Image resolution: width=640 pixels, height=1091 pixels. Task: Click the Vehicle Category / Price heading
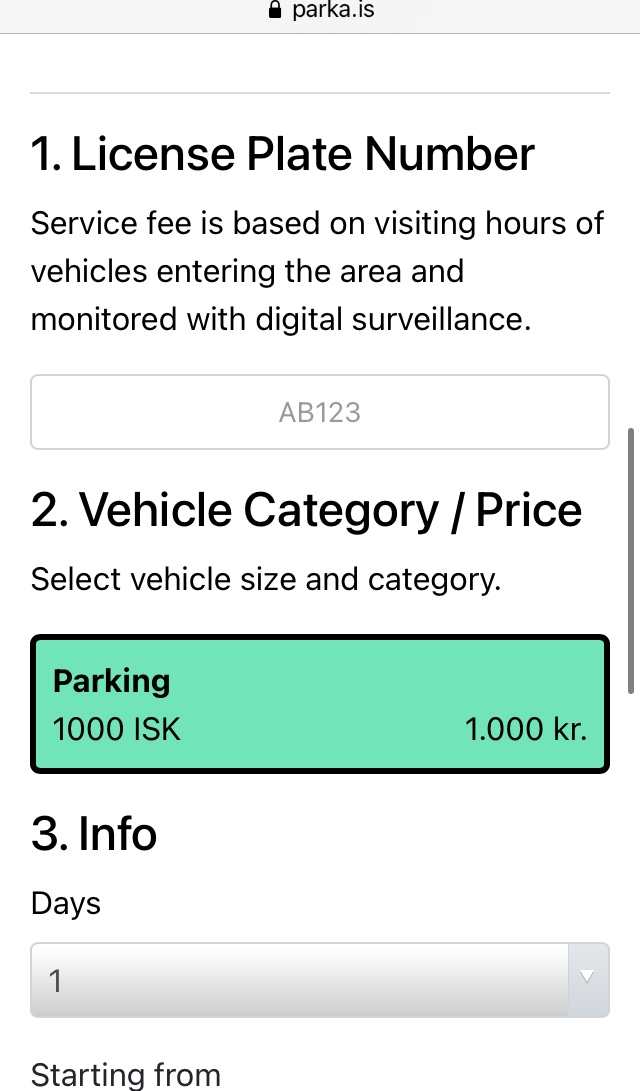click(306, 510)
